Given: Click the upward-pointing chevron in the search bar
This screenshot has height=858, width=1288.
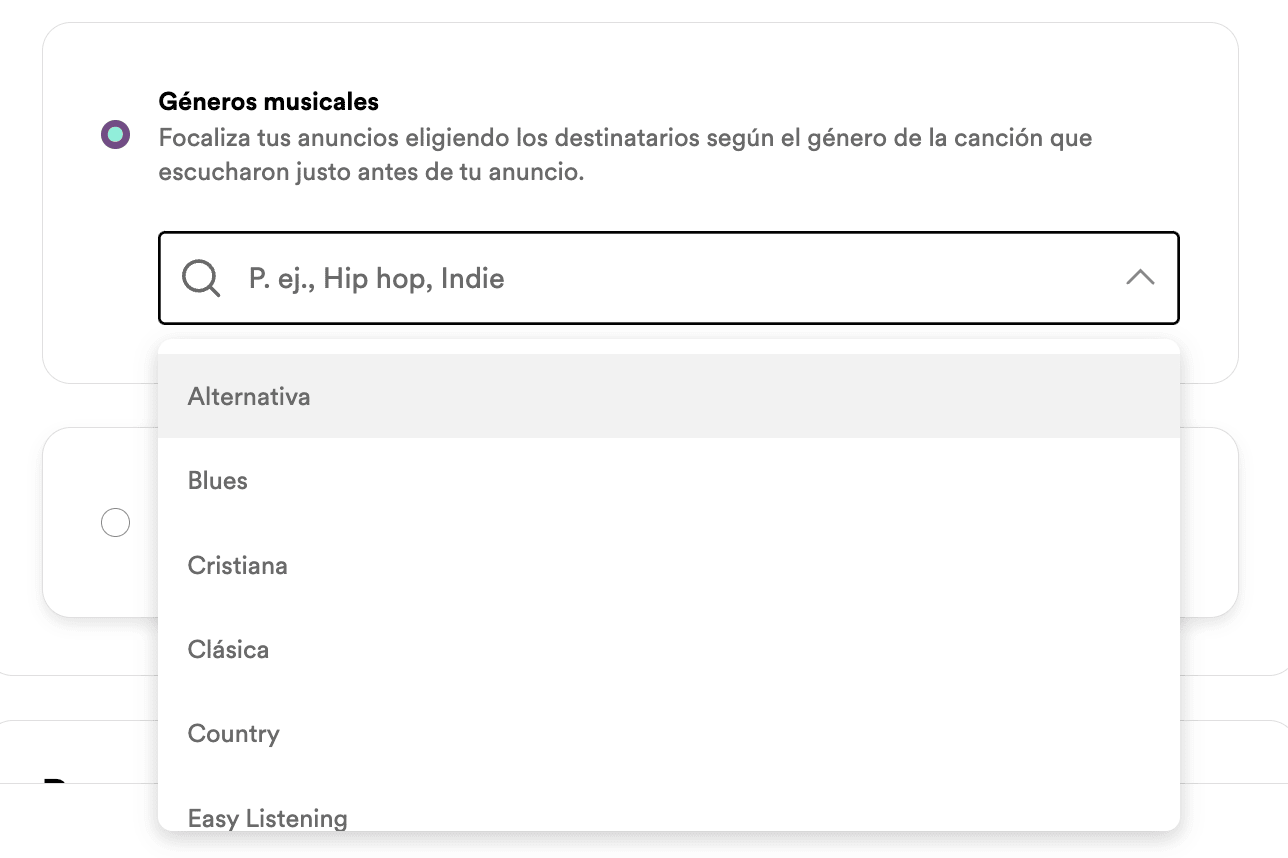Looking at the screenshot, I should (1140, 278).
